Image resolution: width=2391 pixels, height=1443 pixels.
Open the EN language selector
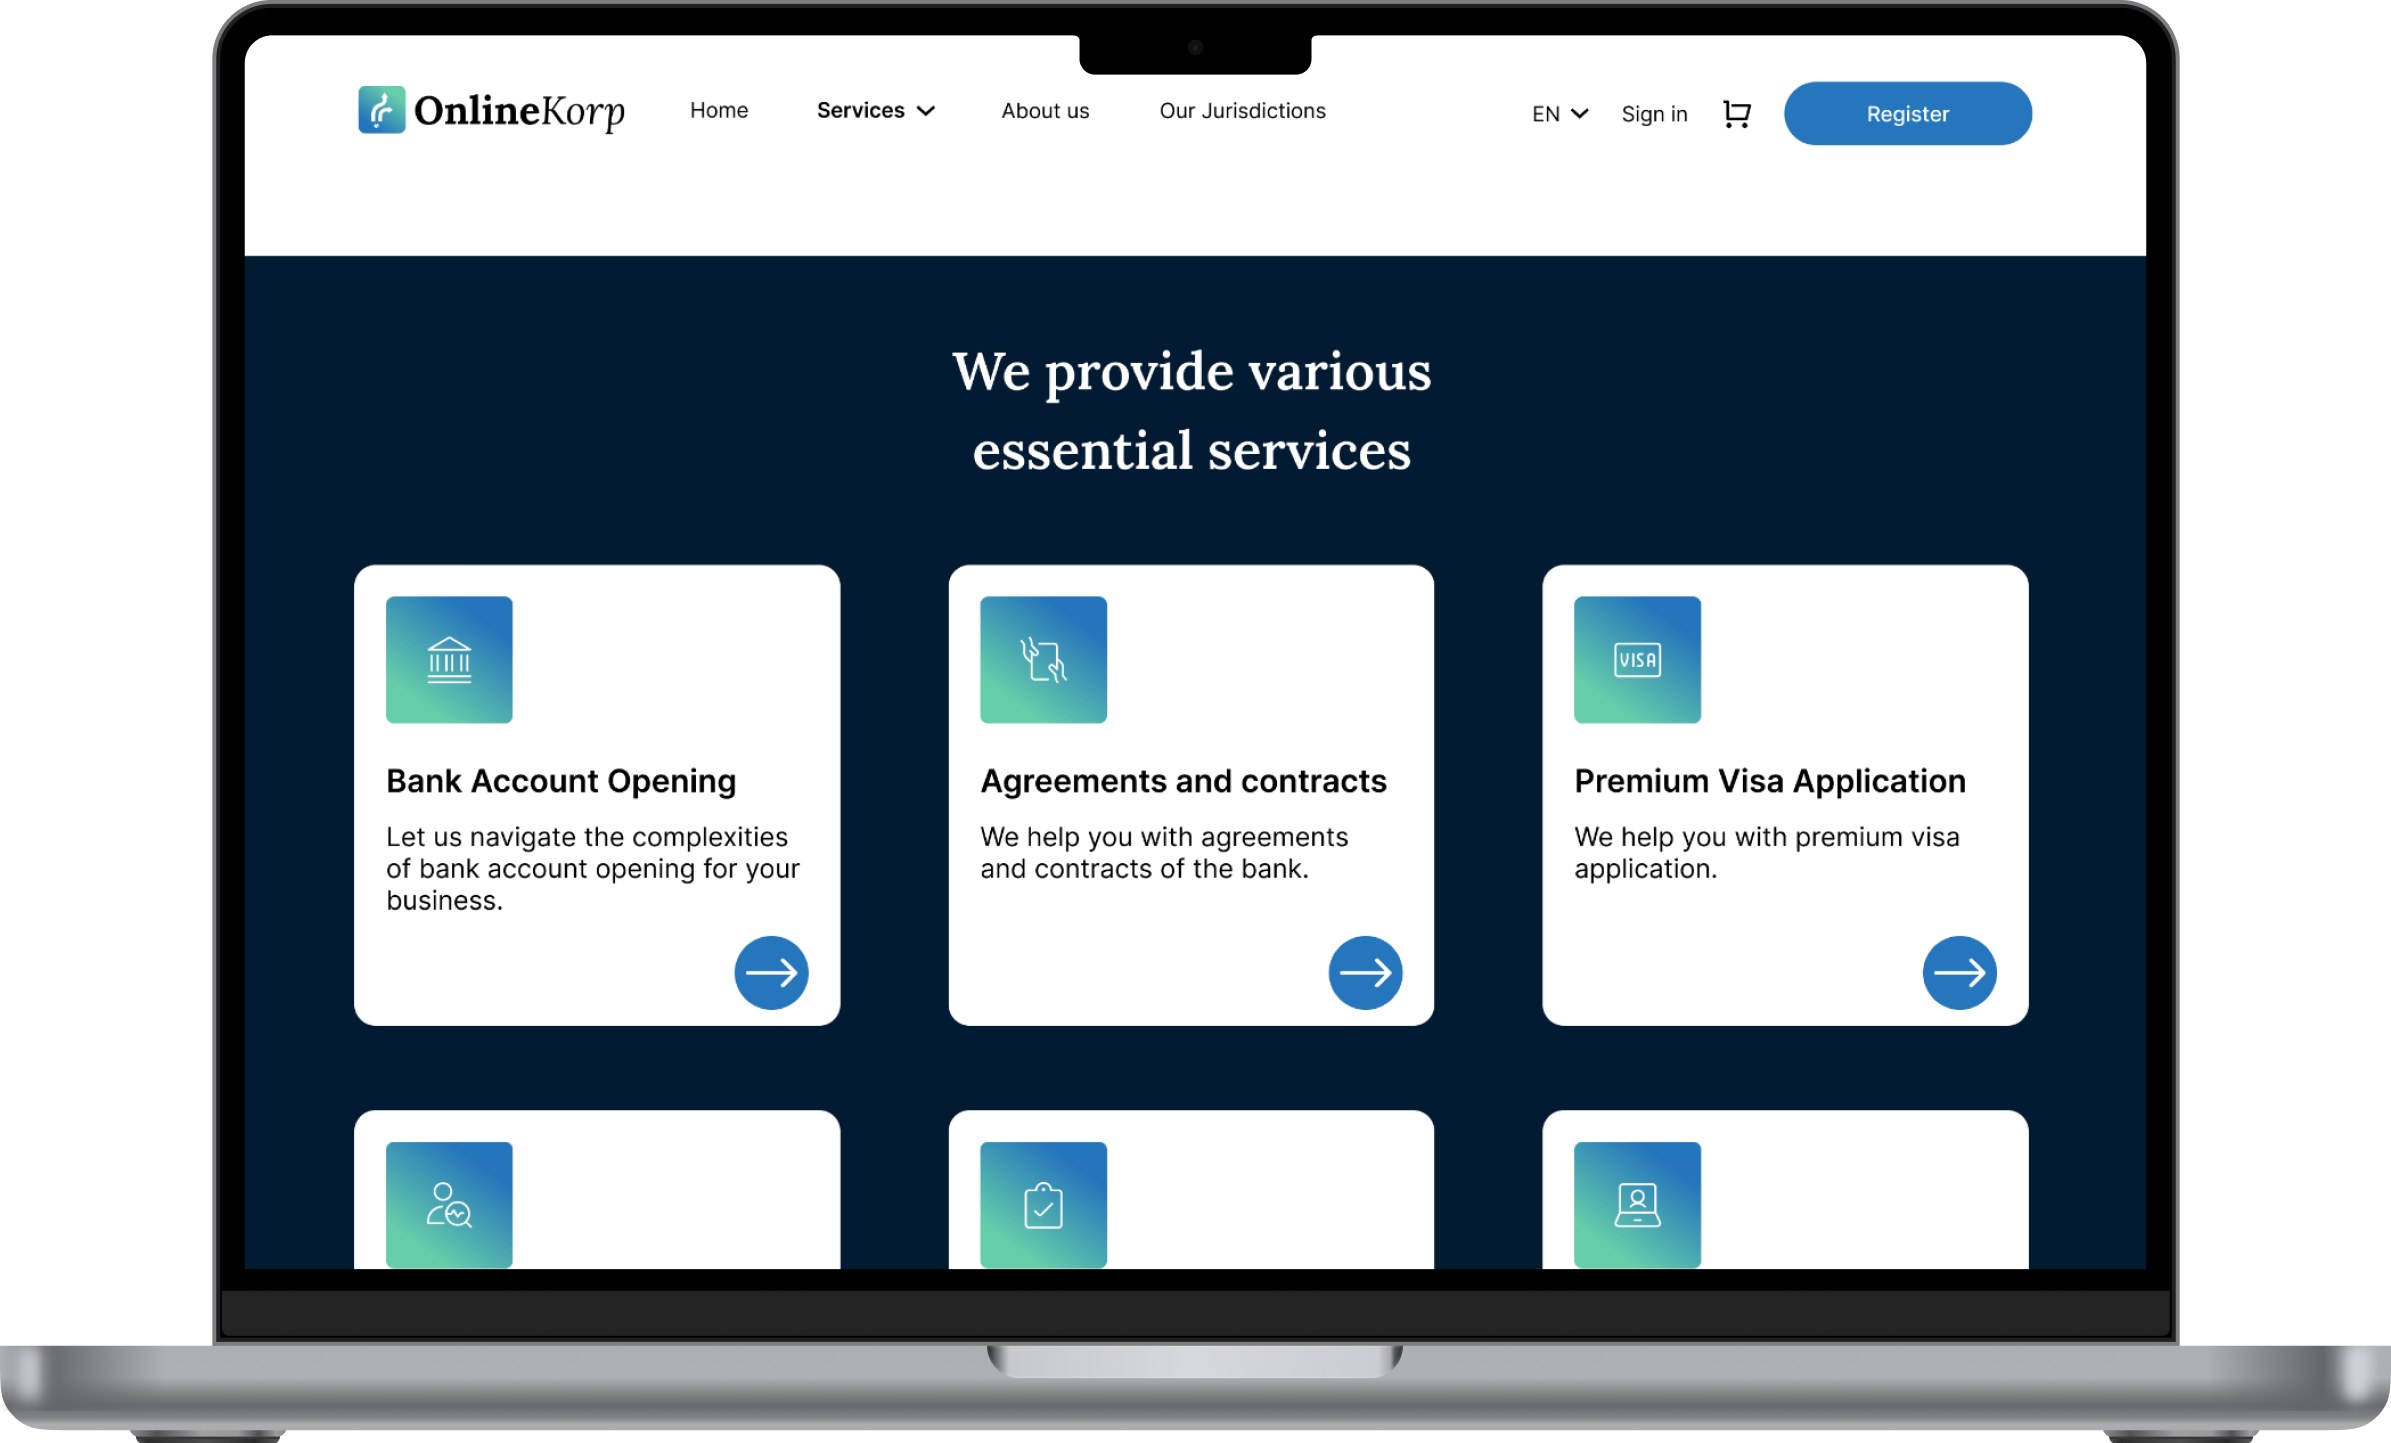(x=1559, y=114)
